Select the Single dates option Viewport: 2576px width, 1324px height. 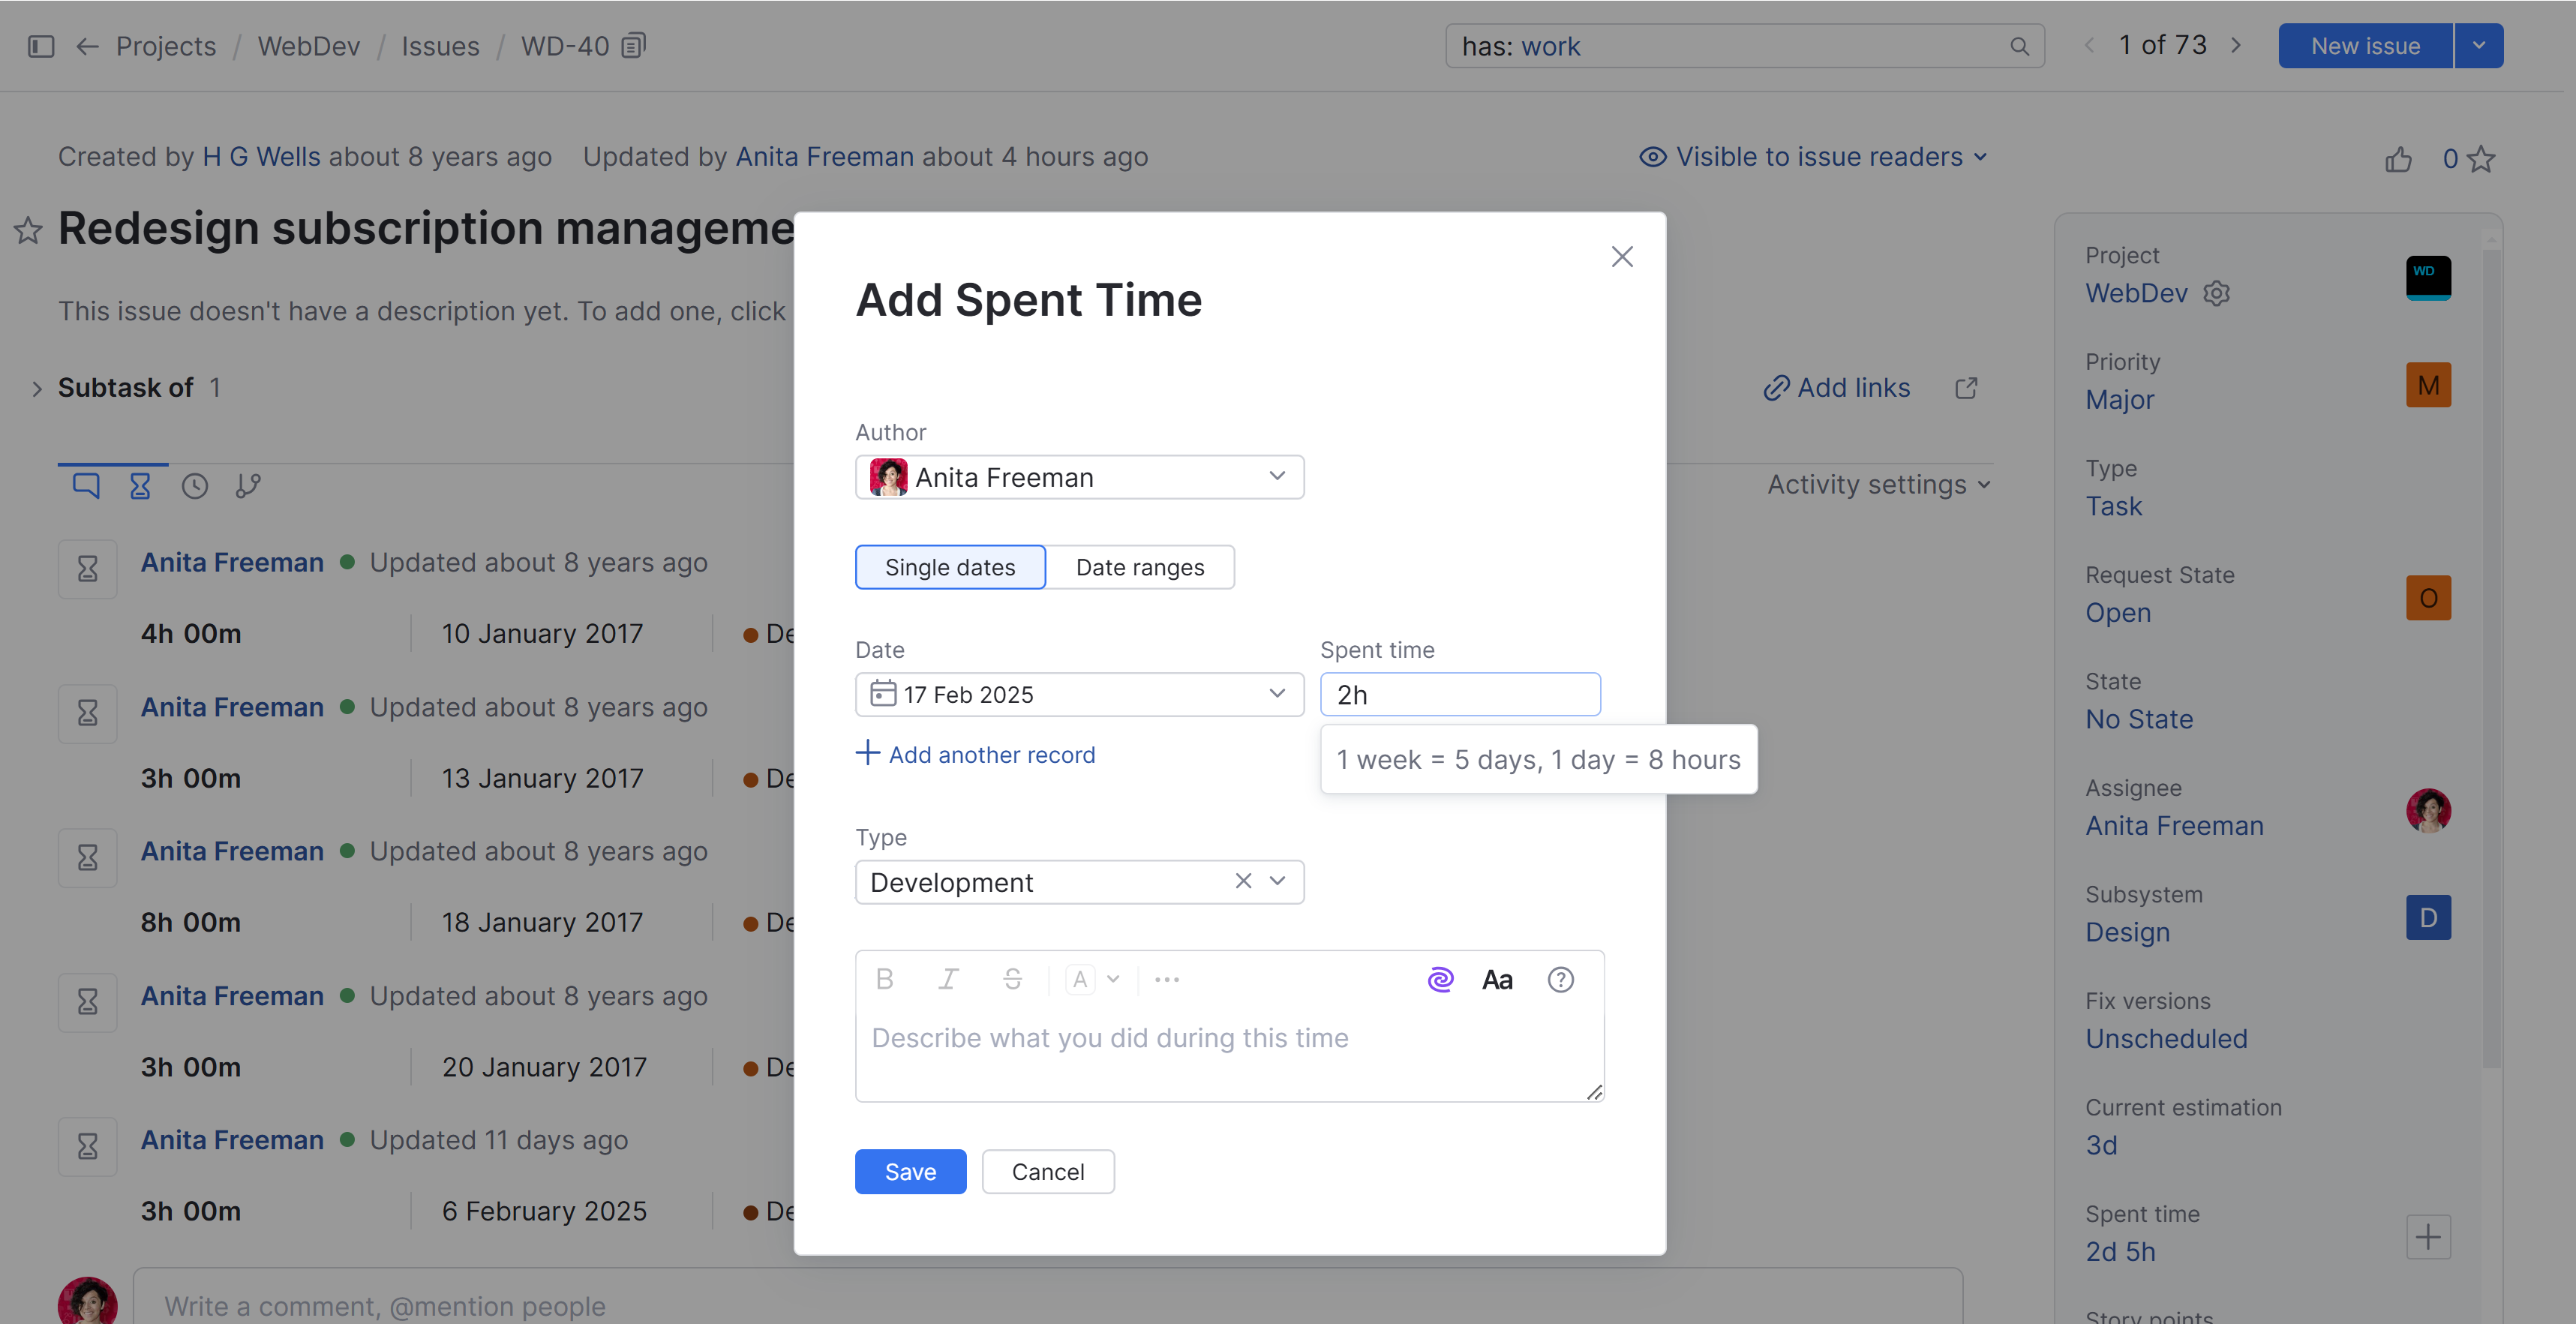point(950,567)
